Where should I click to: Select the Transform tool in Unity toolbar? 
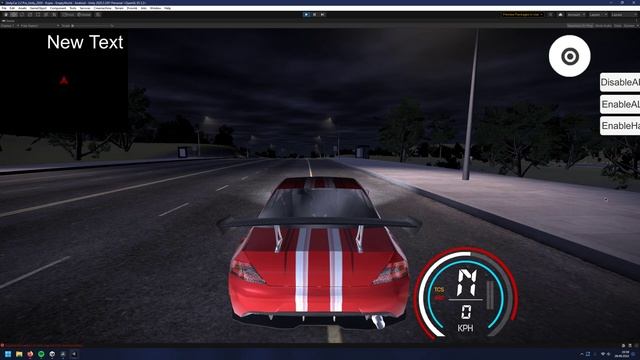(46, 15)
